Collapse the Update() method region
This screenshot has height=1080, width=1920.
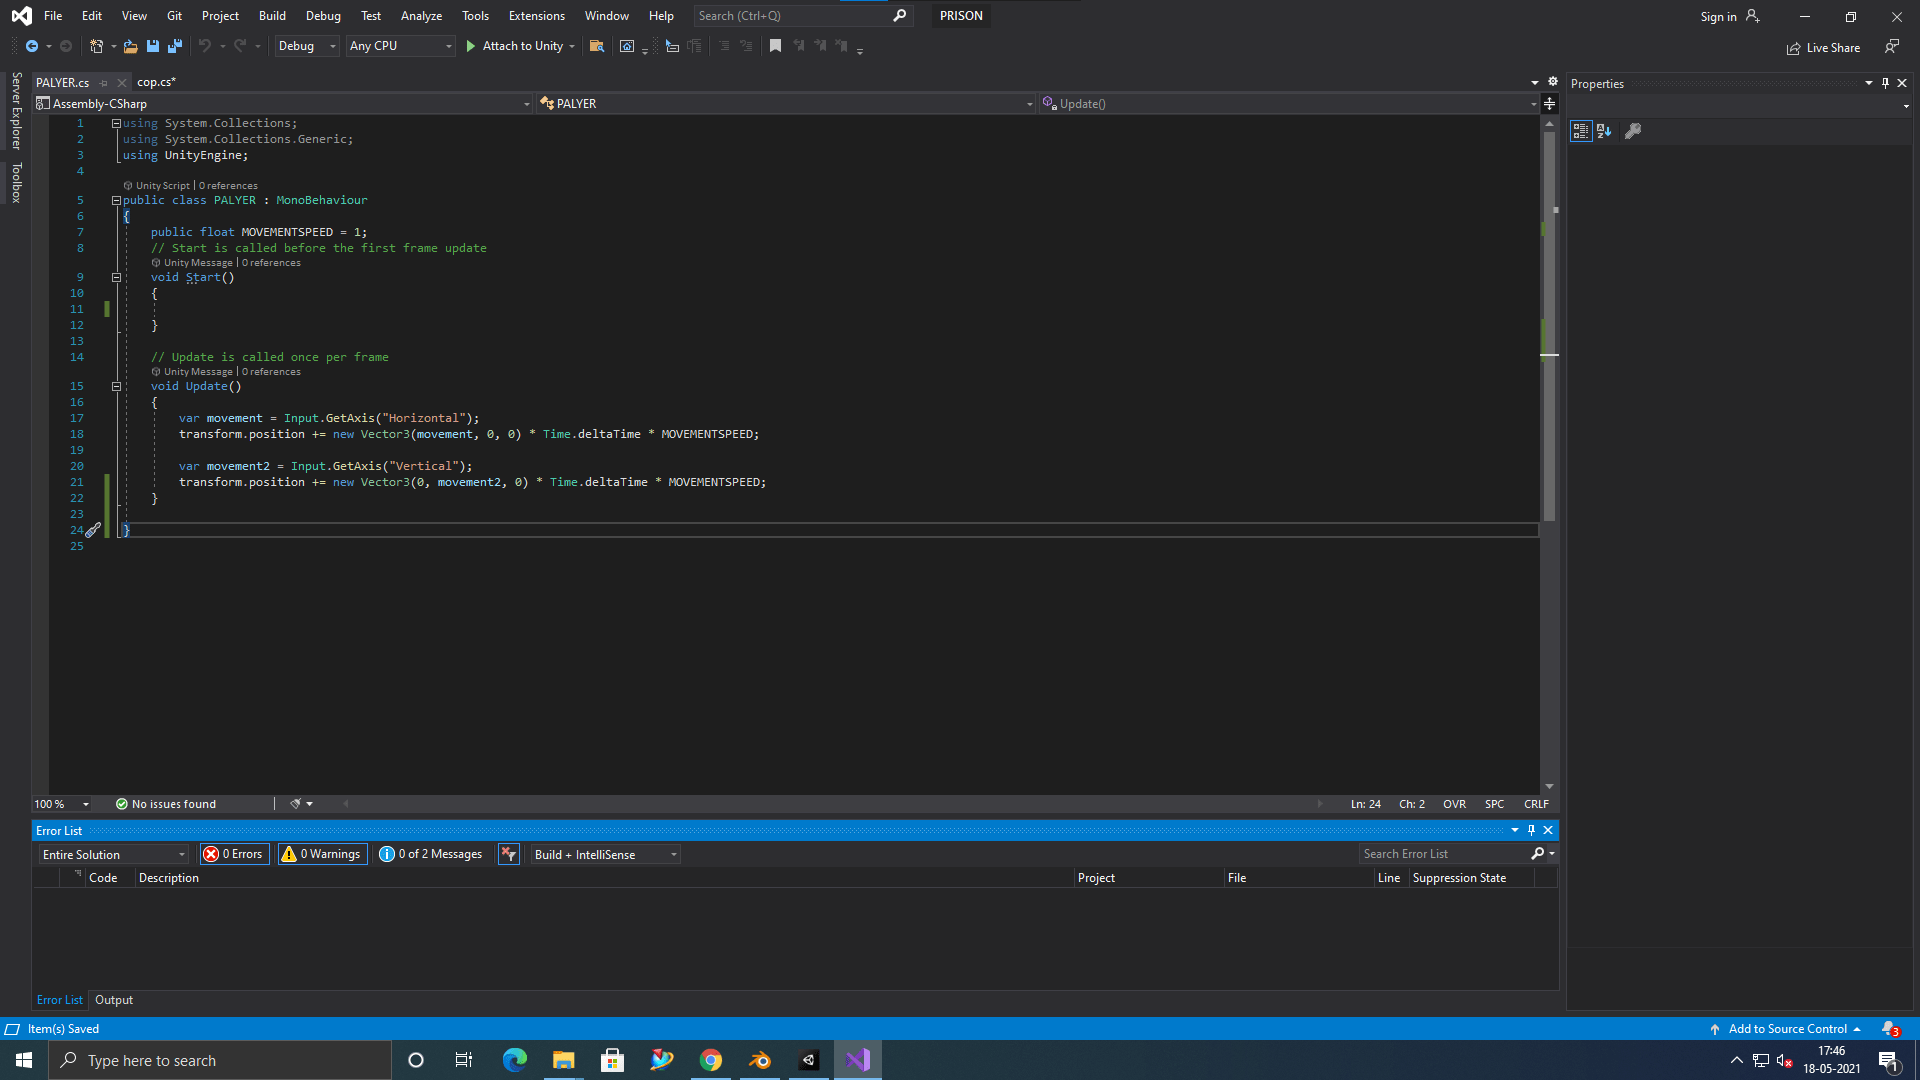click(117, 386)
